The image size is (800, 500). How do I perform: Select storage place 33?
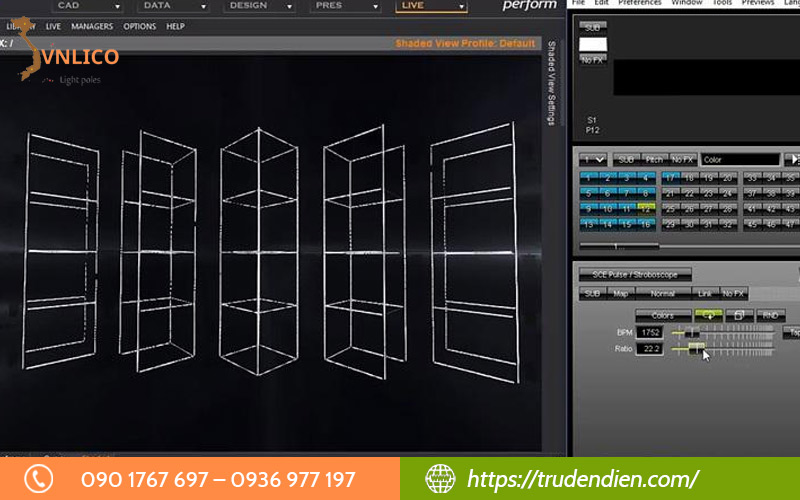[x=752, y=178]
